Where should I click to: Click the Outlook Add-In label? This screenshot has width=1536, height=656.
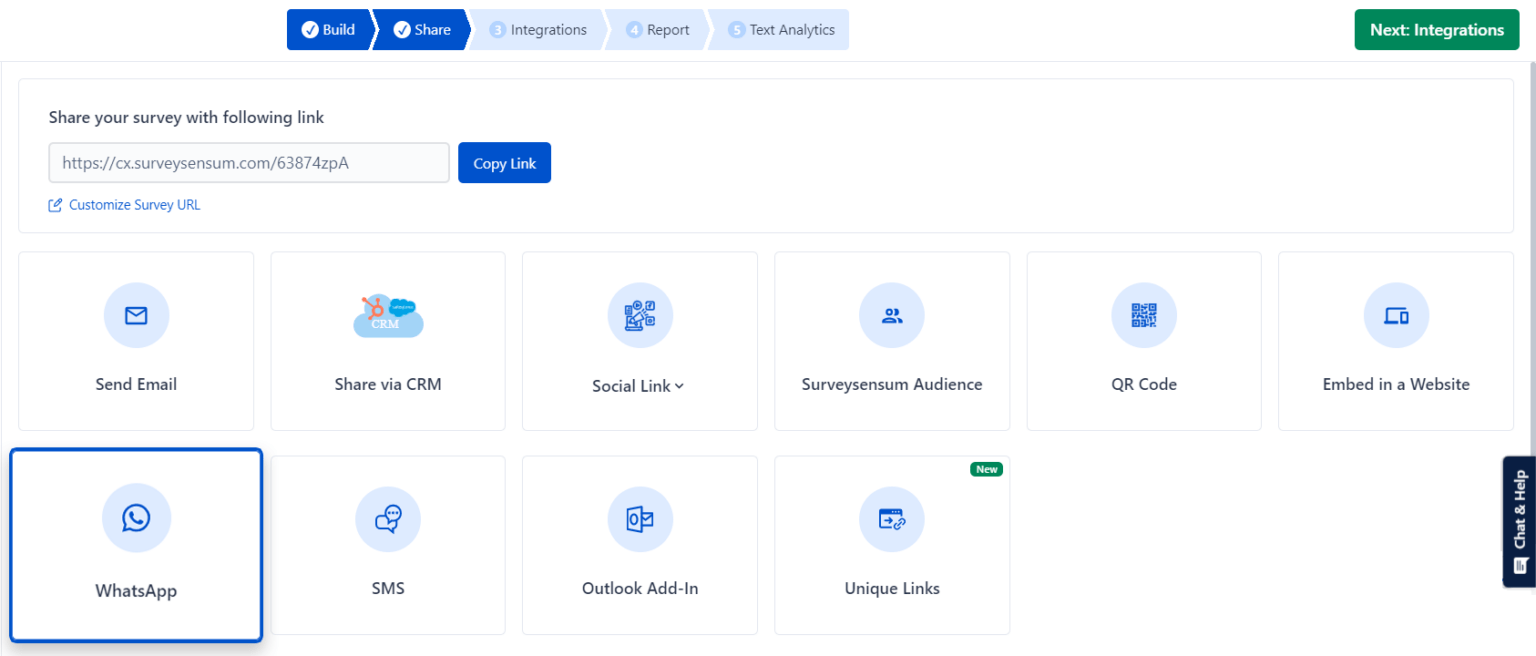pyautogui.click(x=640, y=588)
